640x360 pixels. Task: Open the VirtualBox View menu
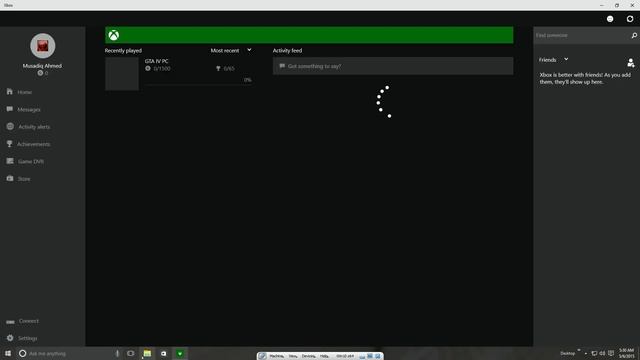point(293,356)
